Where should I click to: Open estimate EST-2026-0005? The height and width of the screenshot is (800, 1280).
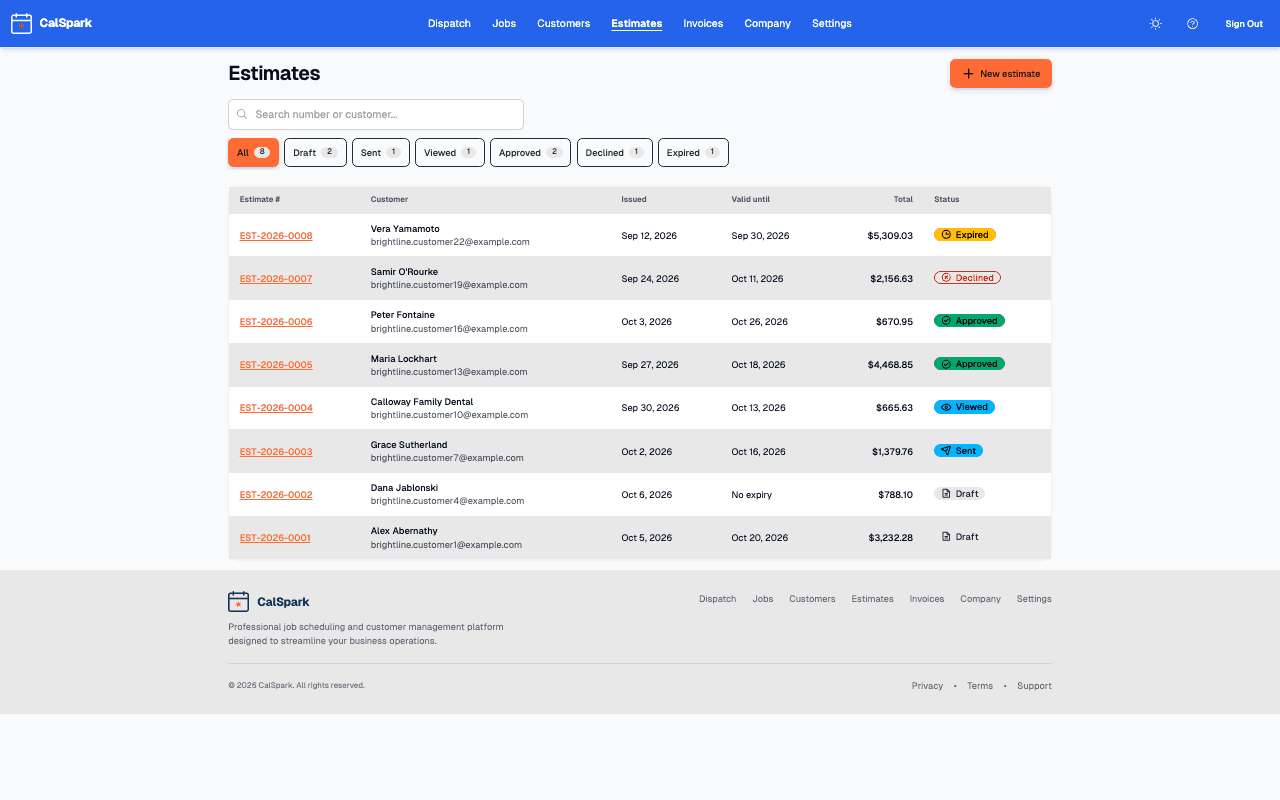276,365
